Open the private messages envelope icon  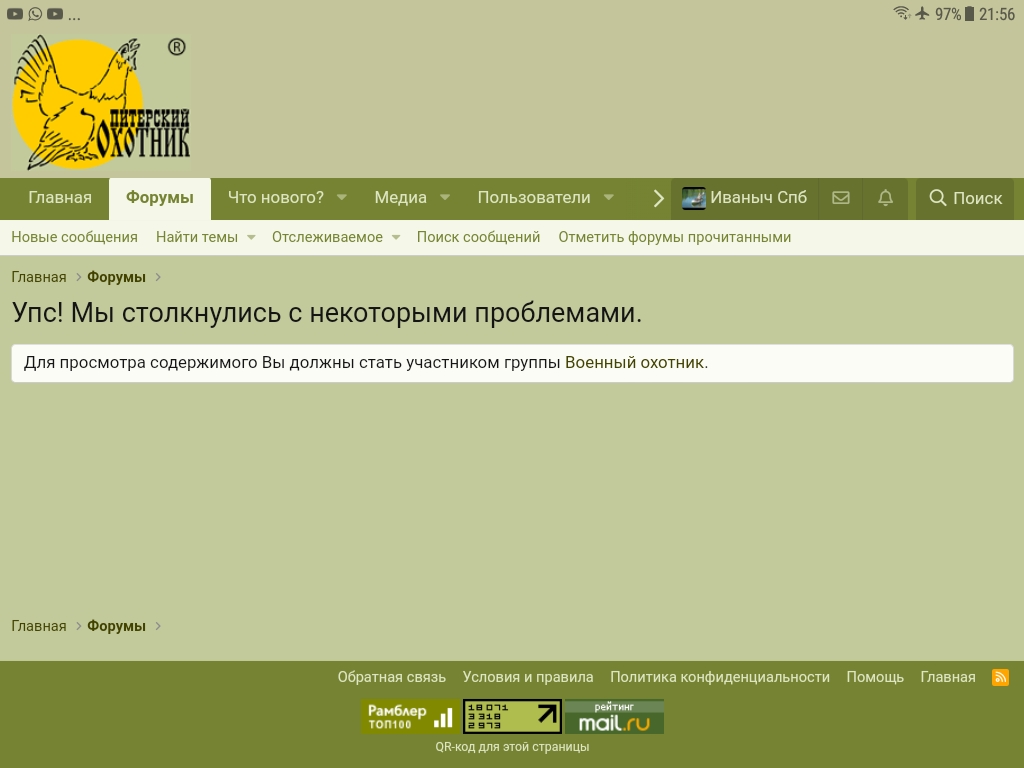841,198
